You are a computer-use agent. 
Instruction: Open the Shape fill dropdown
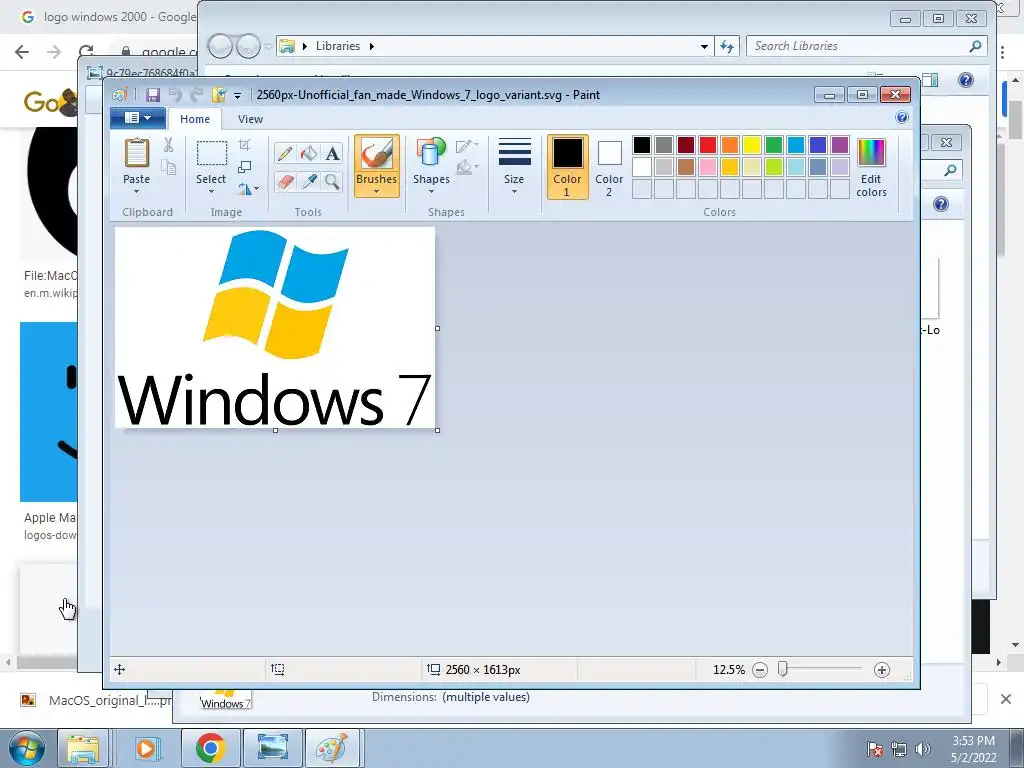point(467,168)
